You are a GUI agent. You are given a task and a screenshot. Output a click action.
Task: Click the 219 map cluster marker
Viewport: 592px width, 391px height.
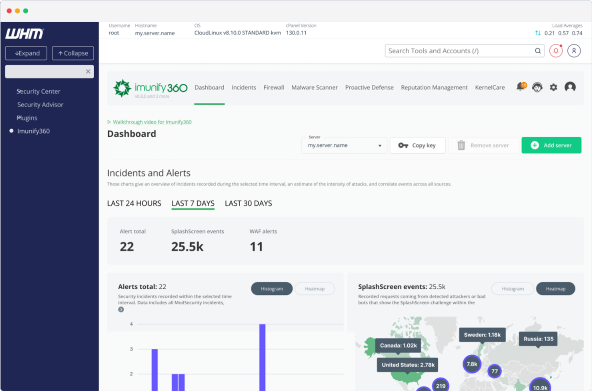441,385
